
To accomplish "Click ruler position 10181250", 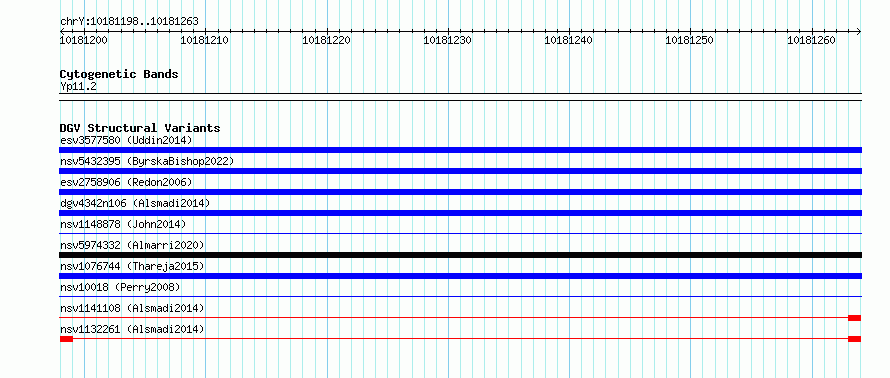I will 690,40.
